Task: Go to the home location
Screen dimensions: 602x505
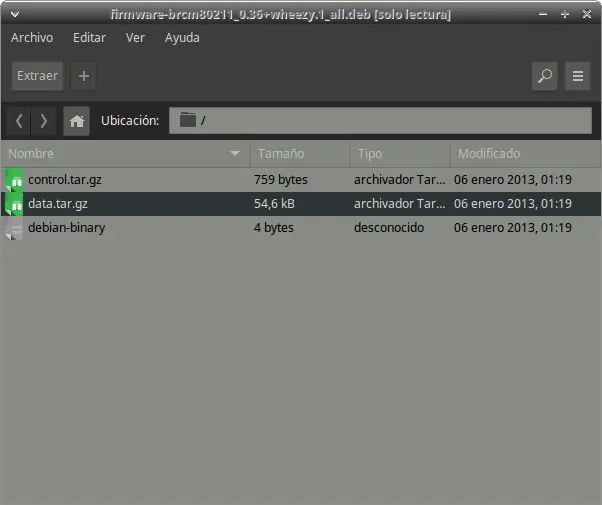Action: click(76, 121)
